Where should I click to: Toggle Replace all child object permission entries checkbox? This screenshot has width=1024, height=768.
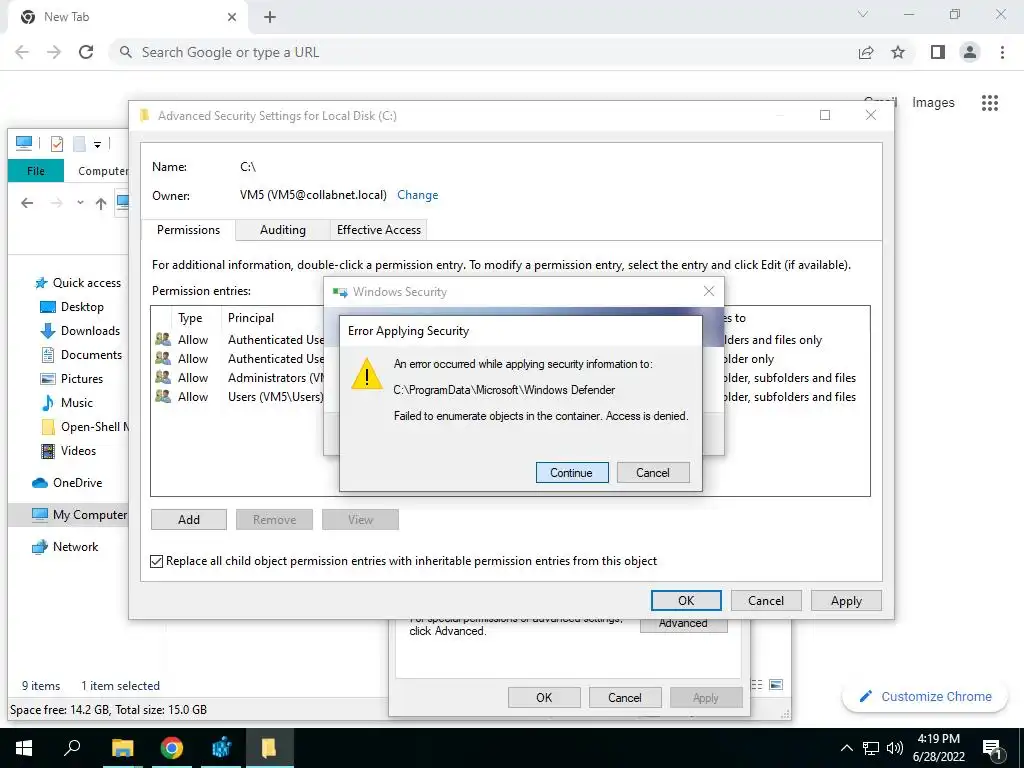coord(157,561)
